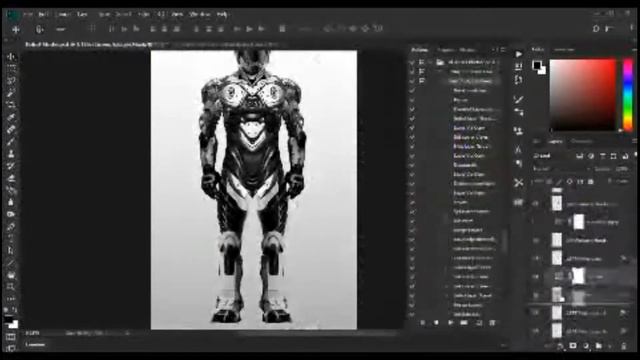Image resolution: width=640 pixels, height=360 pixels.
Task: Toggle layer filtering switch in Layers panel
Action: click(635, 155)
